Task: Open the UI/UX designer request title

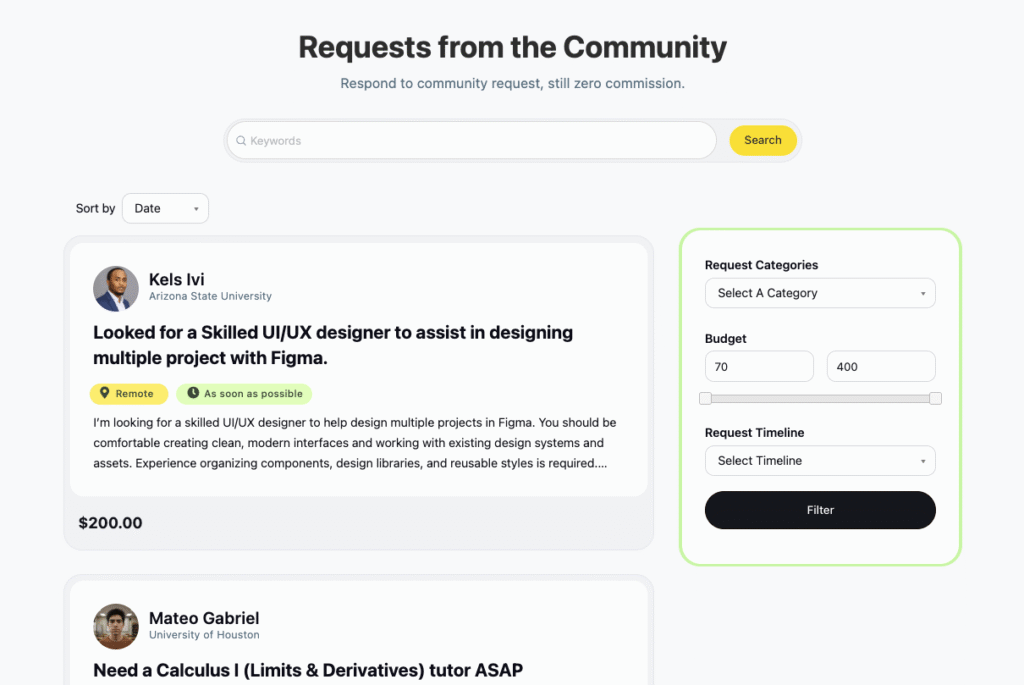Action: tap(333, 345)
